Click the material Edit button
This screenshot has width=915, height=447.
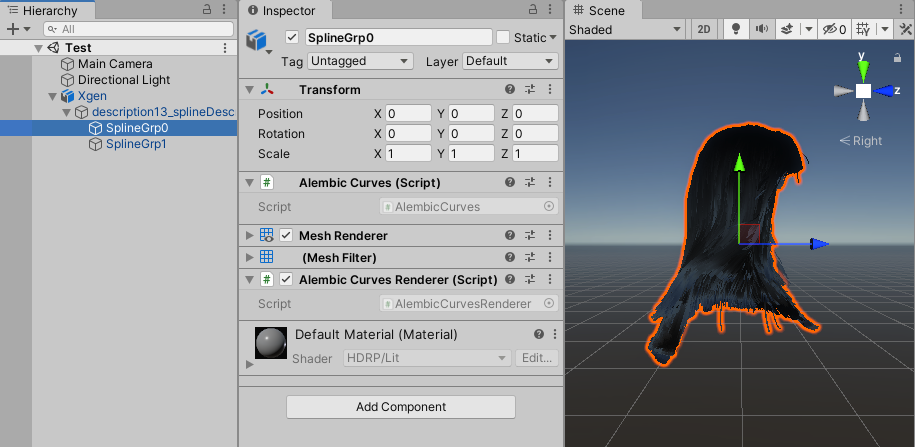click(x=535, y=358)
